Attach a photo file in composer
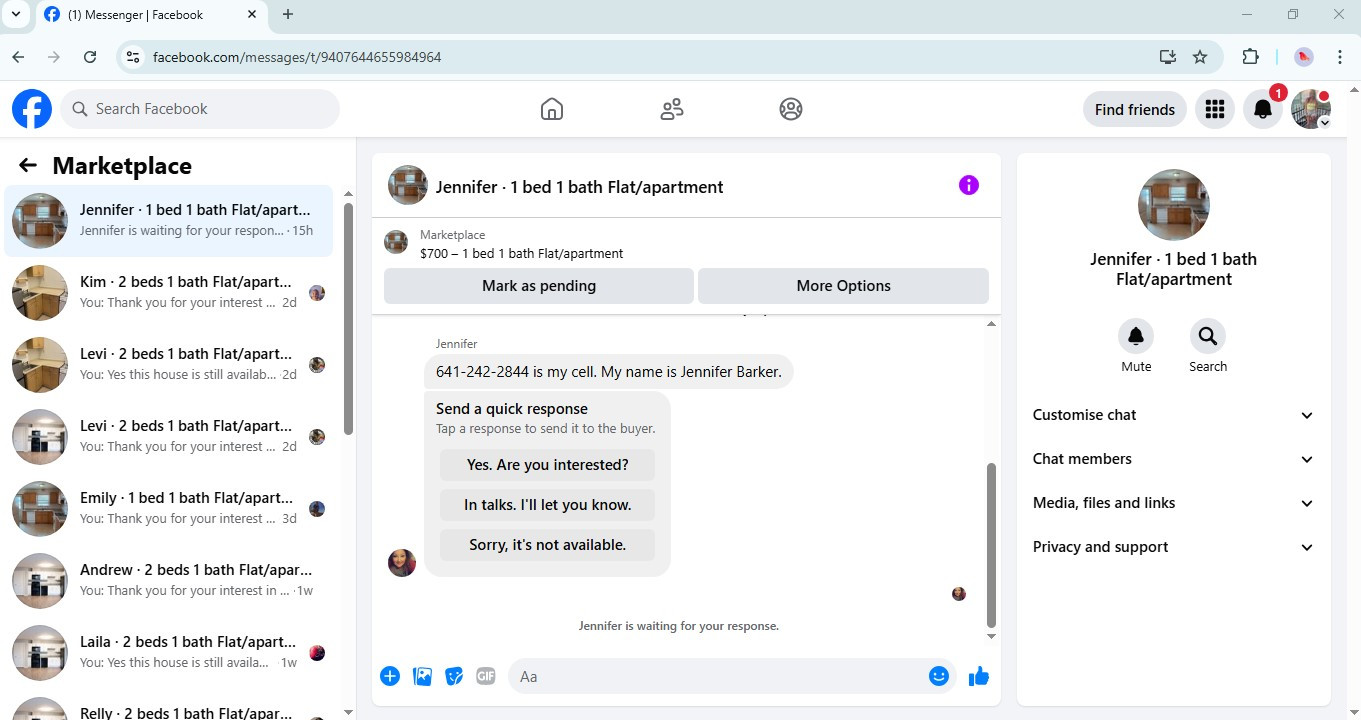Viewport: 1361px width, 720px height. click(x=422, y=676)
